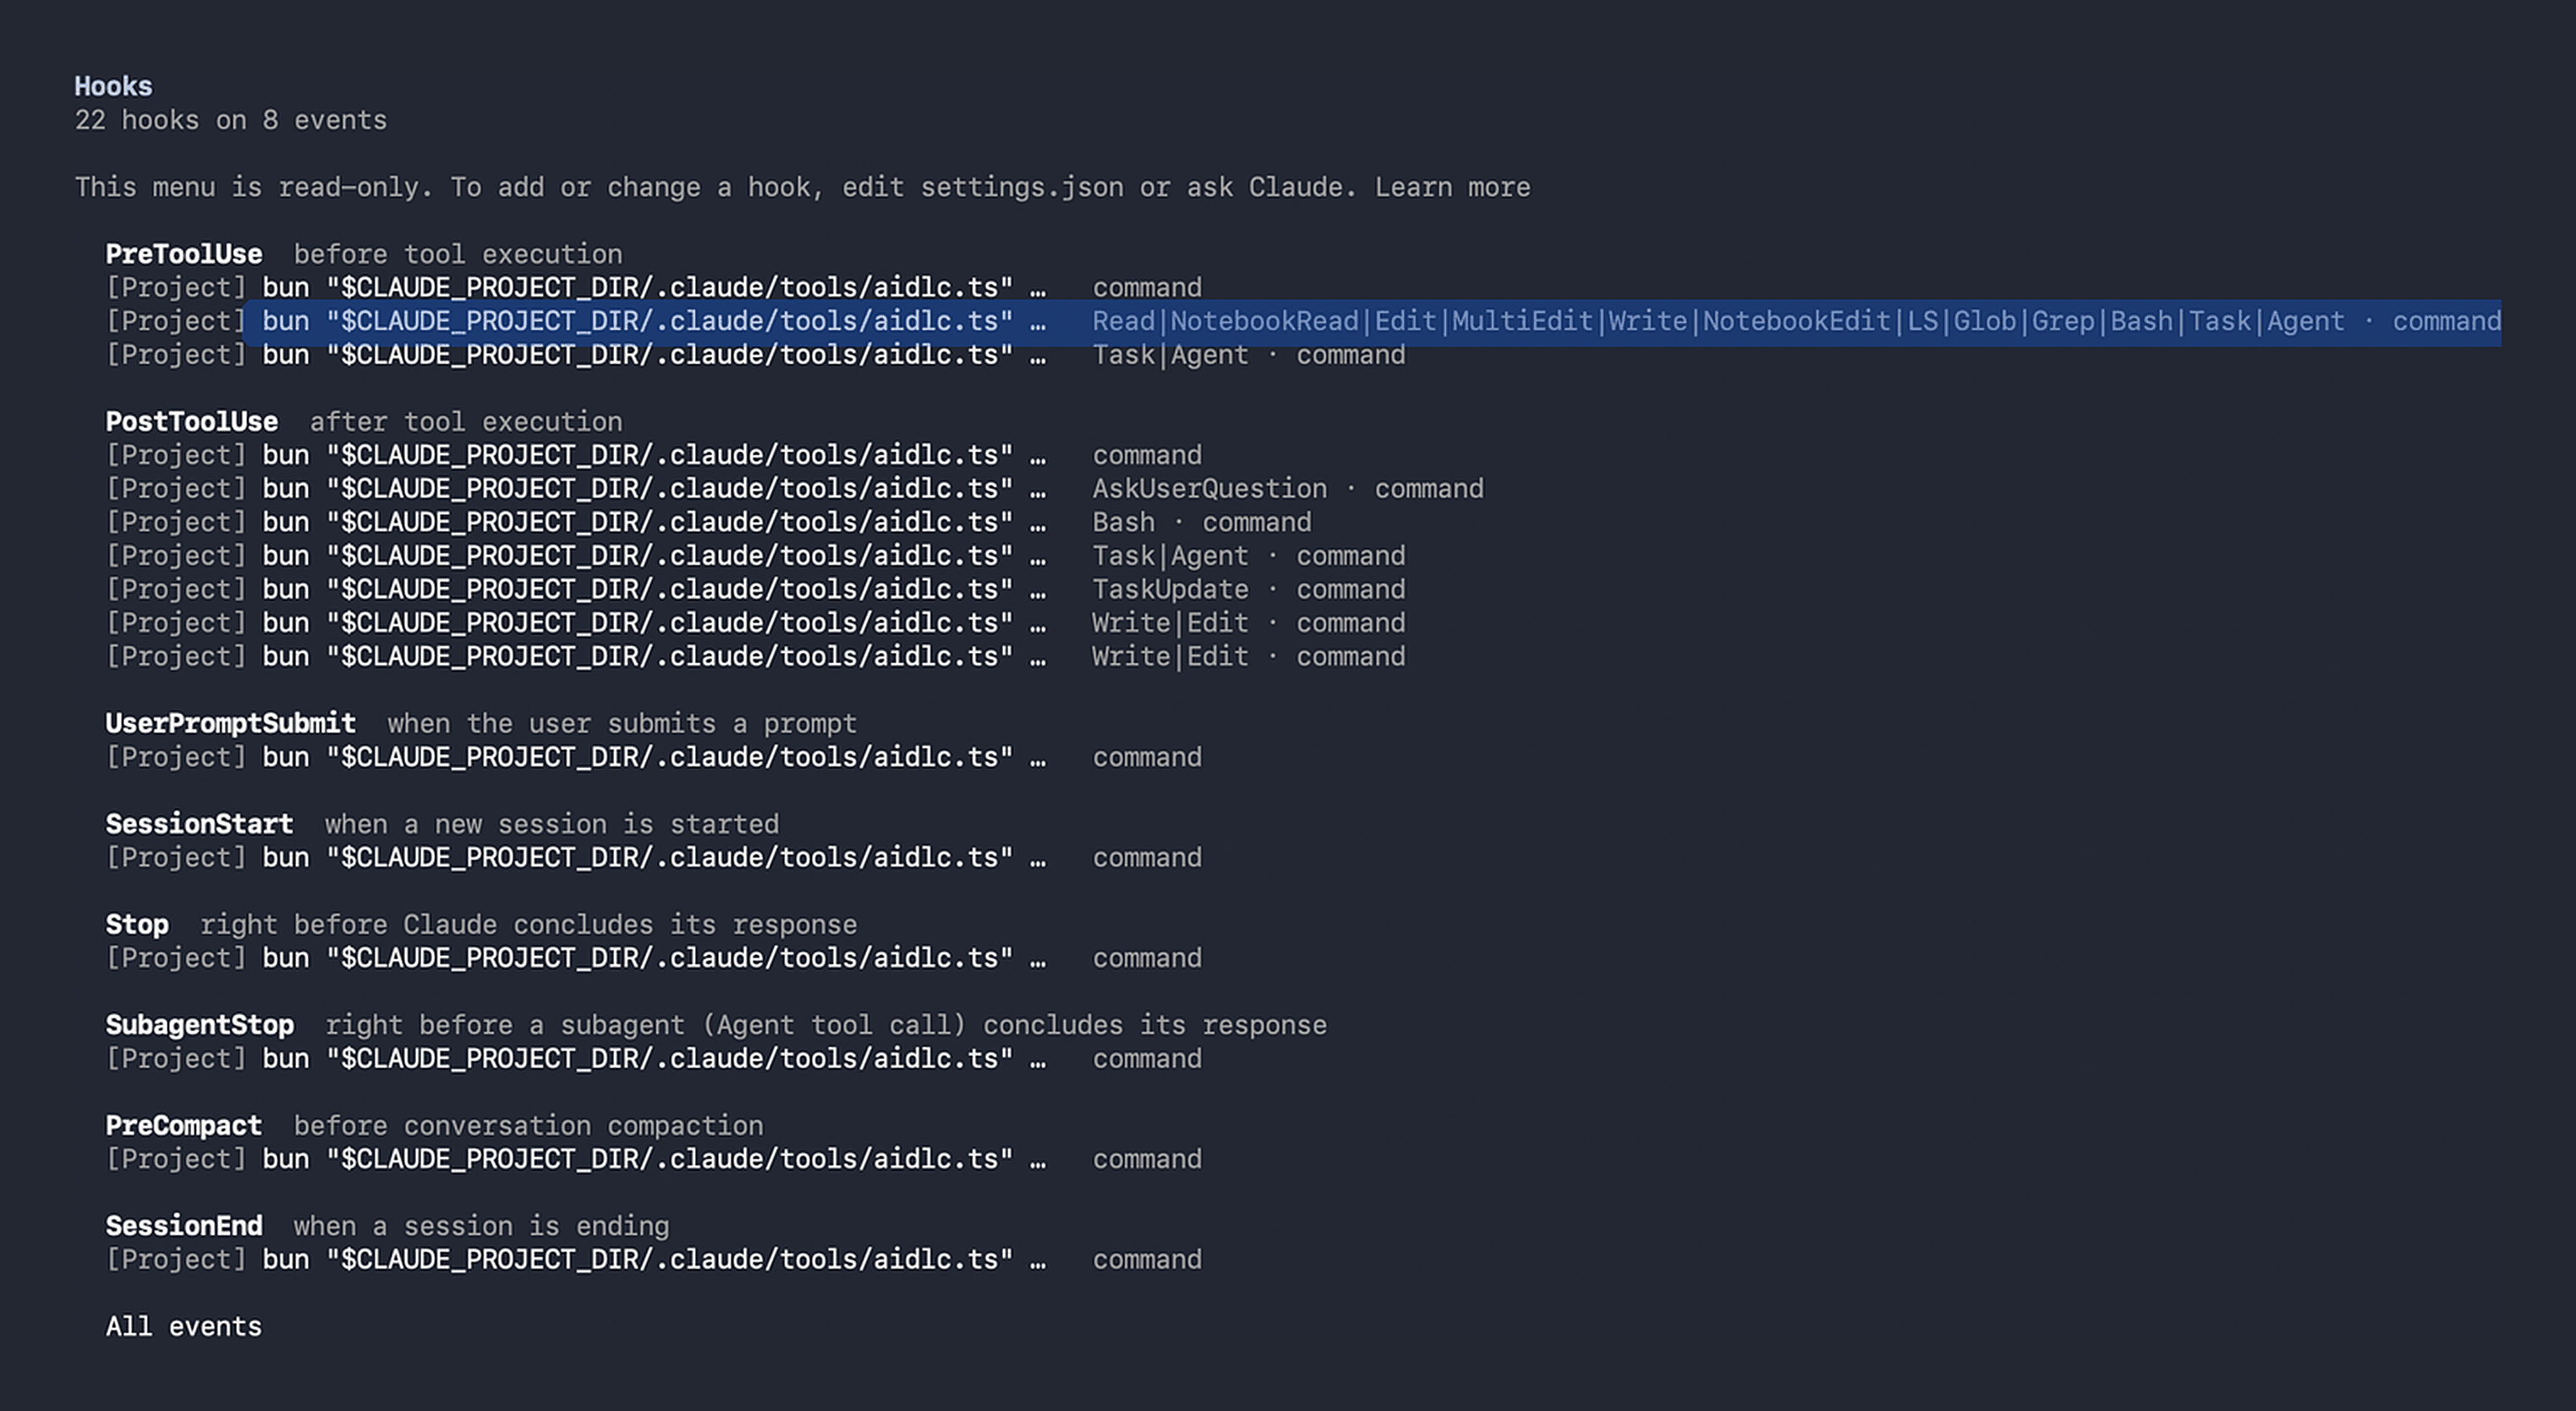
Task: Select PreToolUse Task|Agent hook row
Action: [x=755, y=355]
